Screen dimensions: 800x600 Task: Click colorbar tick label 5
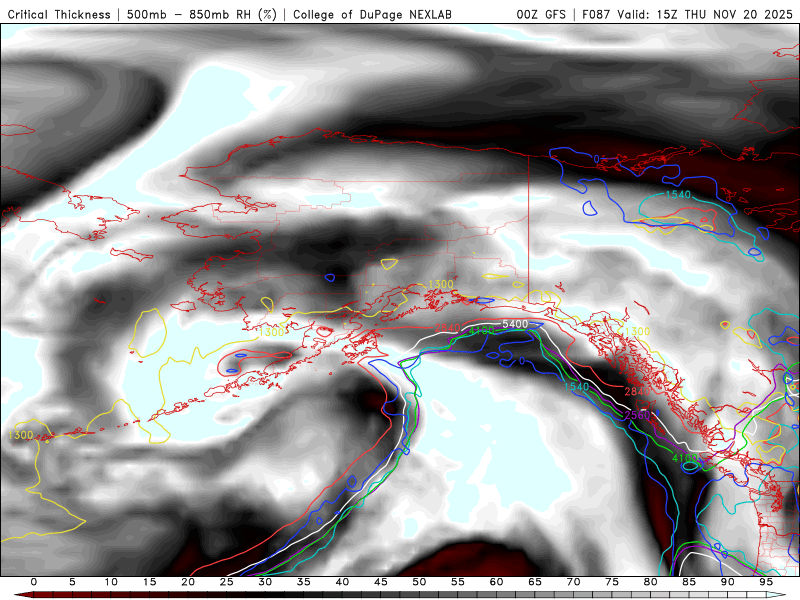(x=72, y=582)
